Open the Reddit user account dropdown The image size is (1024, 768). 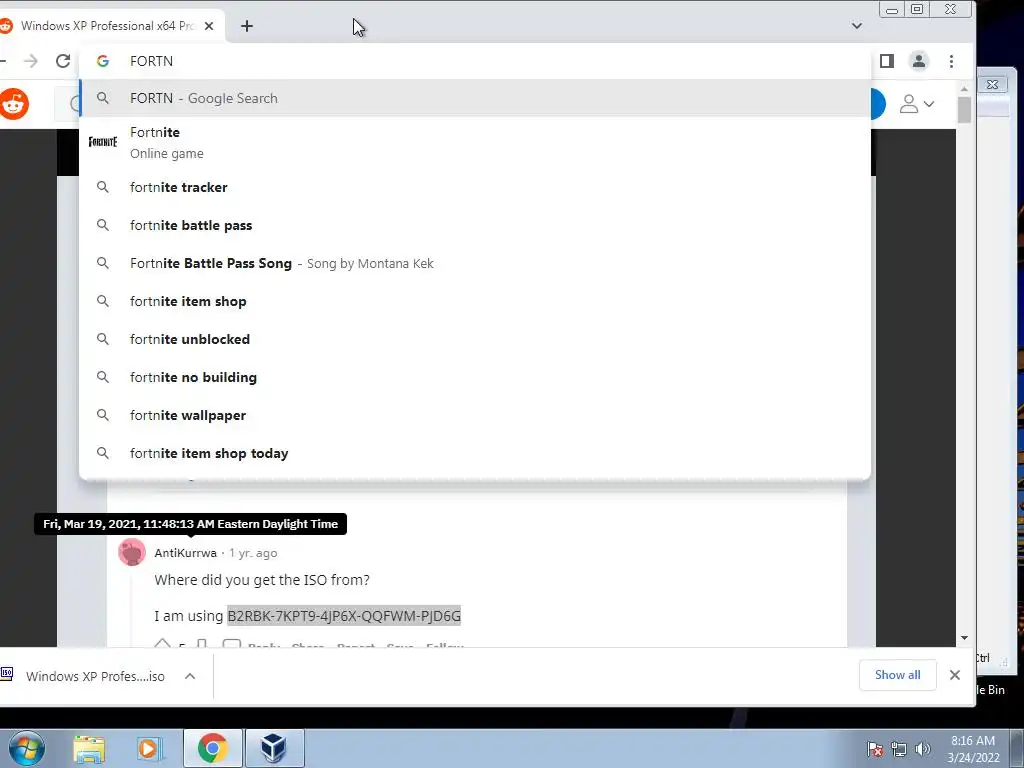[917, 104]
